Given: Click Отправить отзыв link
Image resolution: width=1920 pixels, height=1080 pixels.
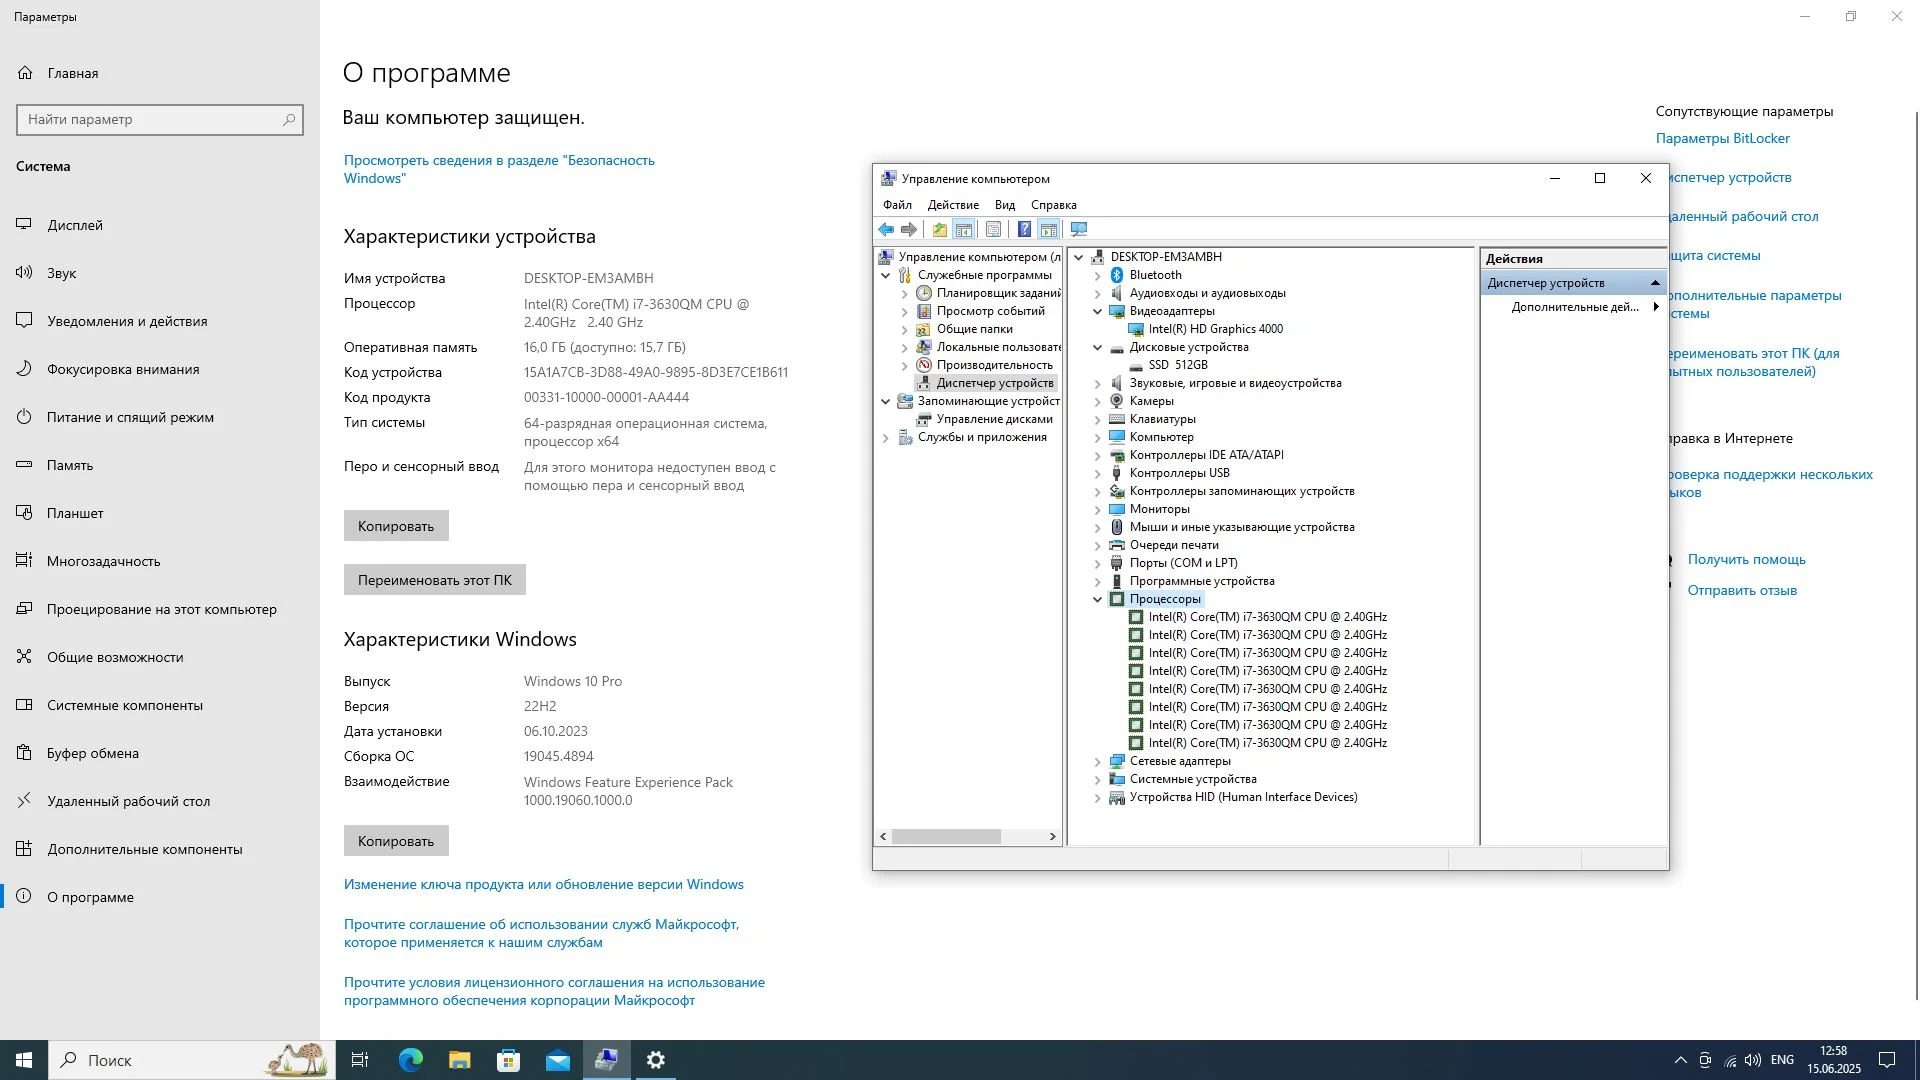Looking at the screenshot, I should [1742, 590].
